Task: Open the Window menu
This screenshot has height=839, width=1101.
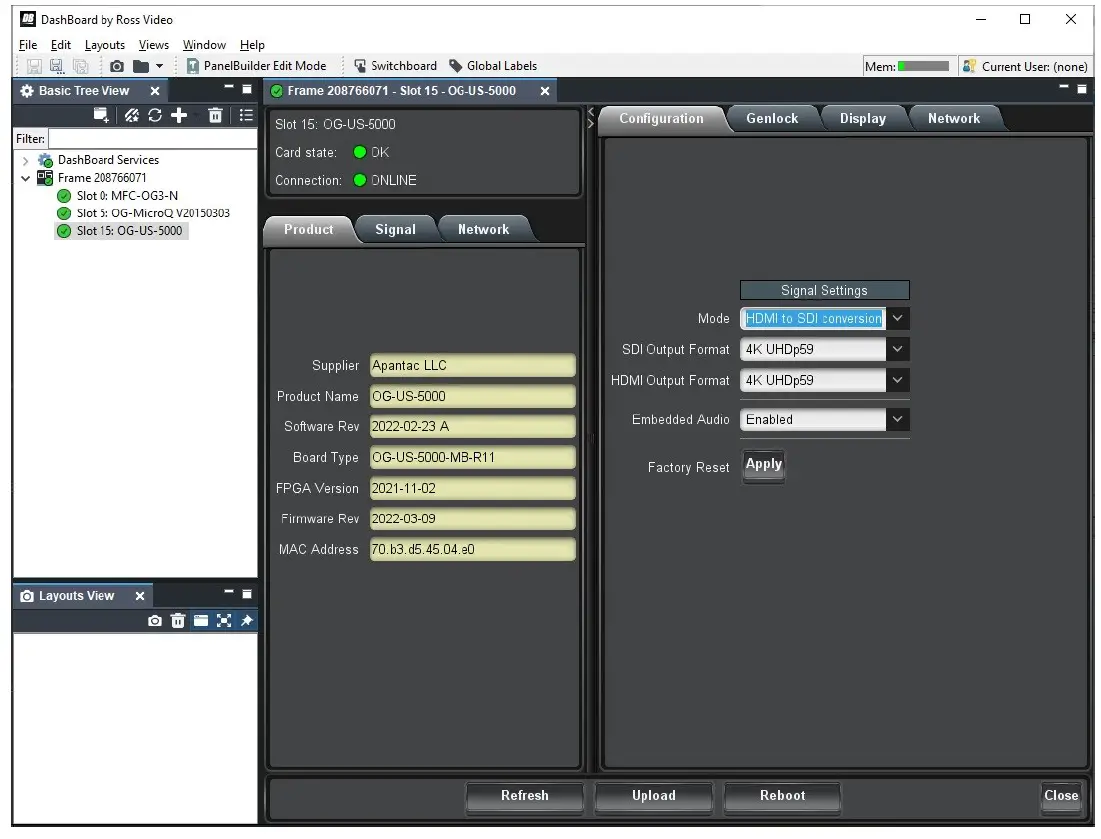Action: click(204, 45)
